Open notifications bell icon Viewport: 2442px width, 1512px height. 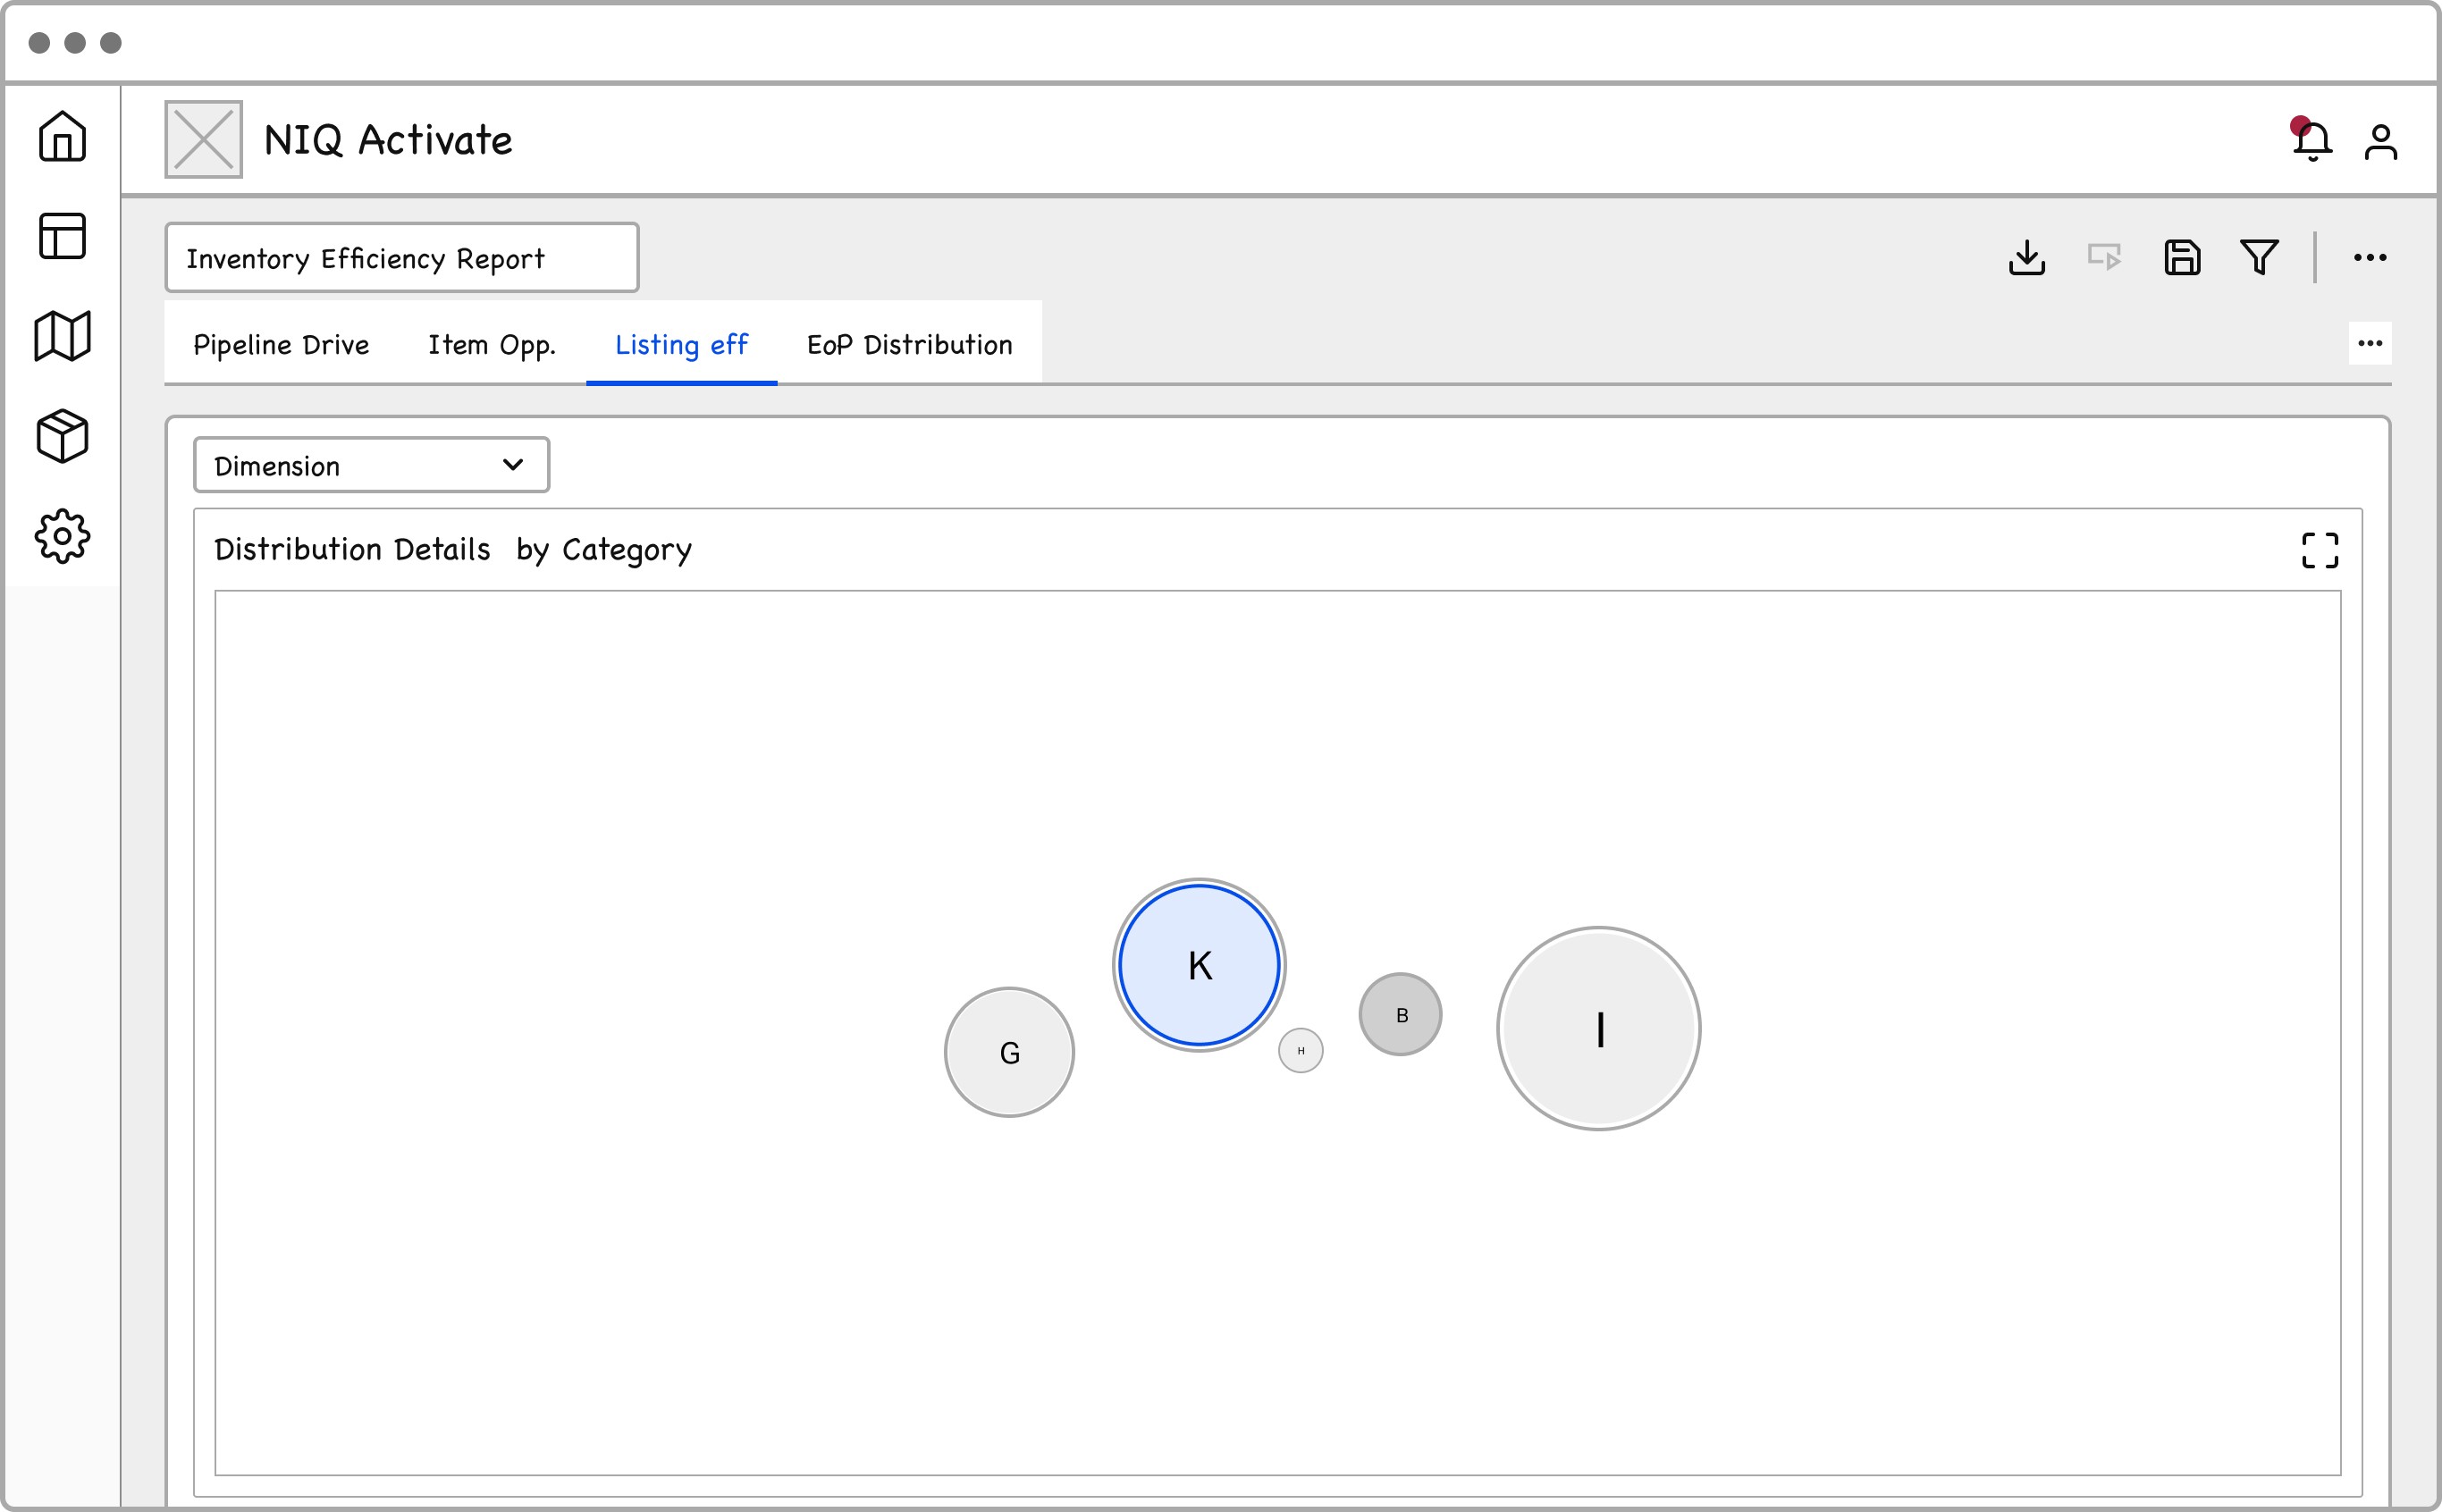[2312, 141]
